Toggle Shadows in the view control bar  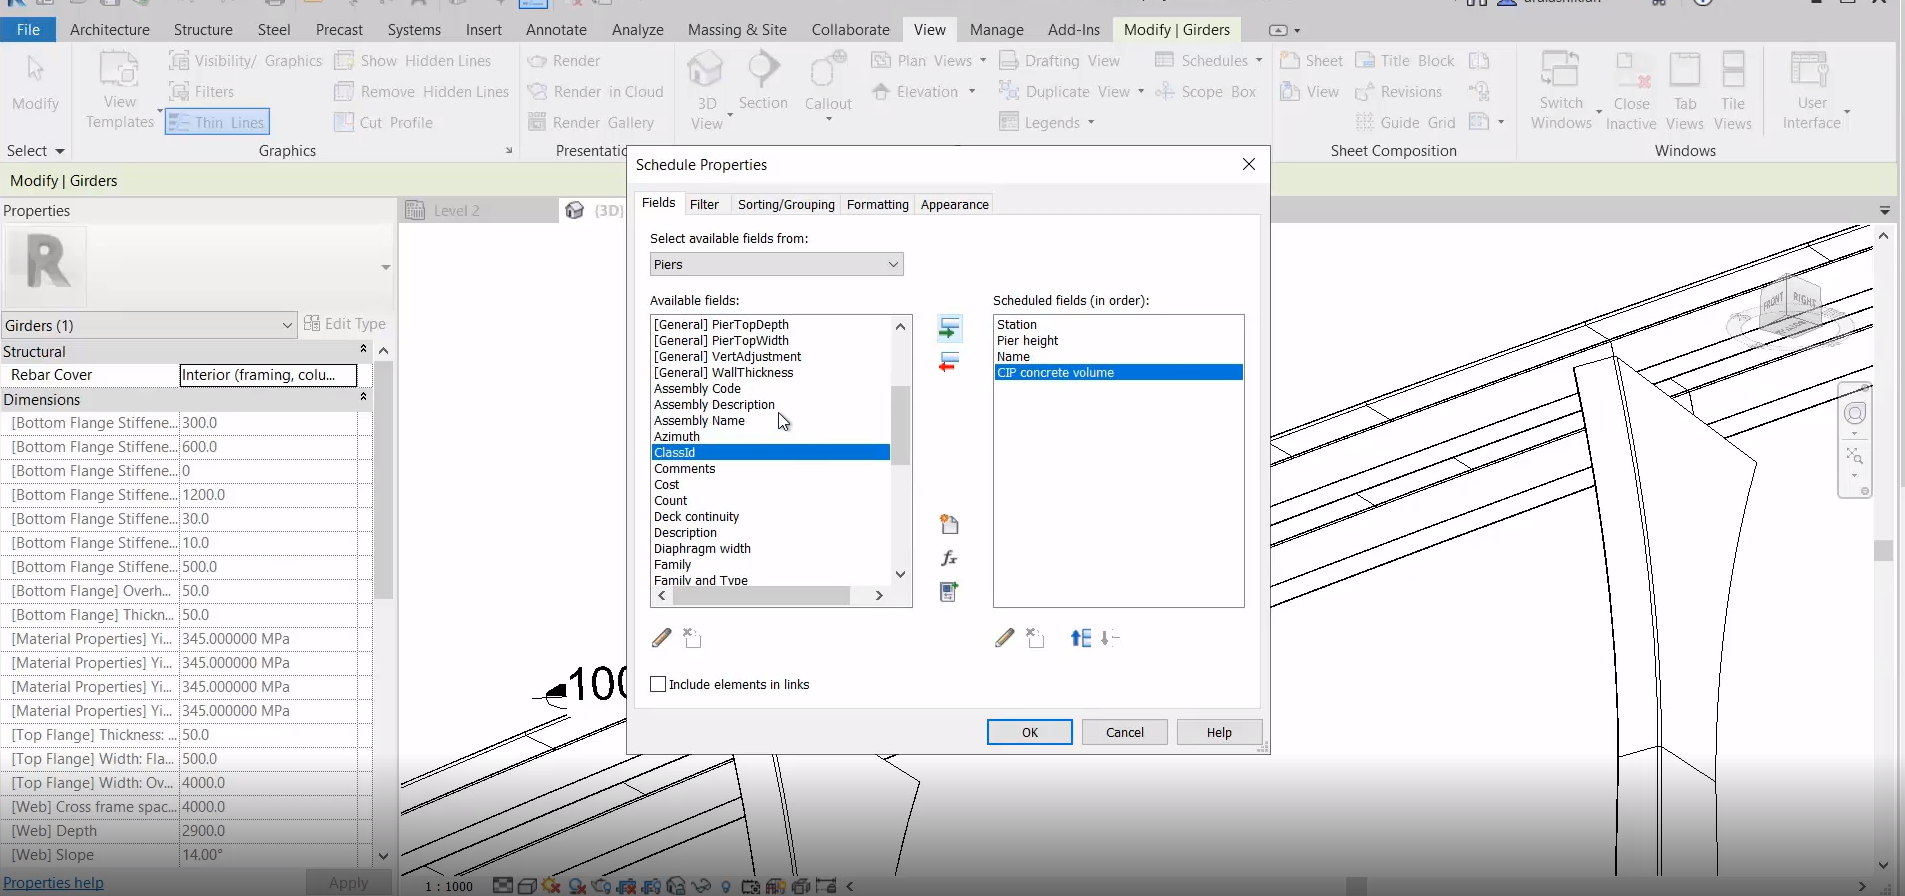point(577,886)
